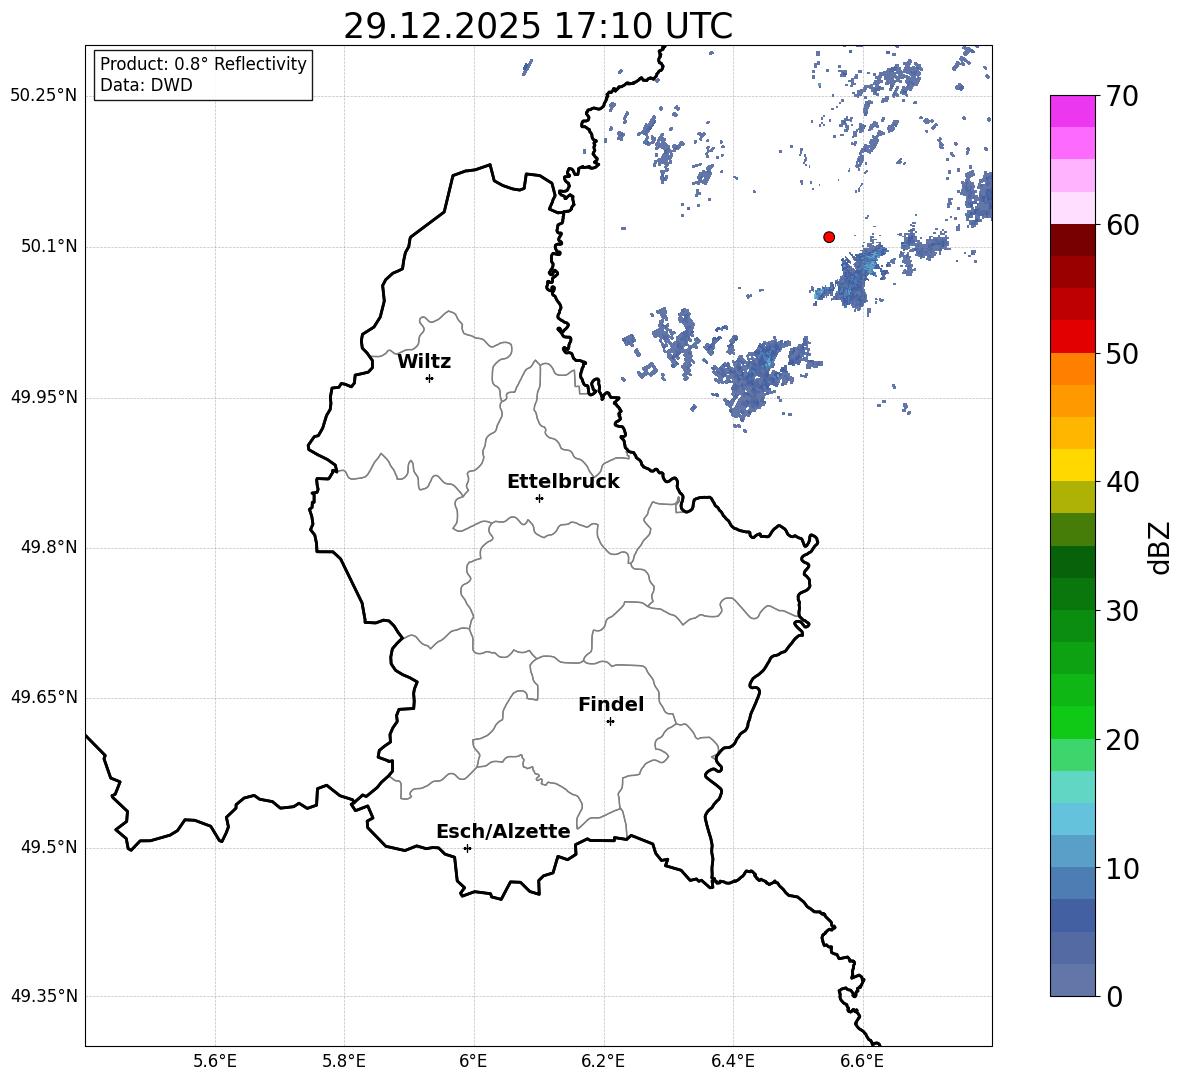
Task: Click the 30 tick on colorbar
Action: coord(1122,611)
